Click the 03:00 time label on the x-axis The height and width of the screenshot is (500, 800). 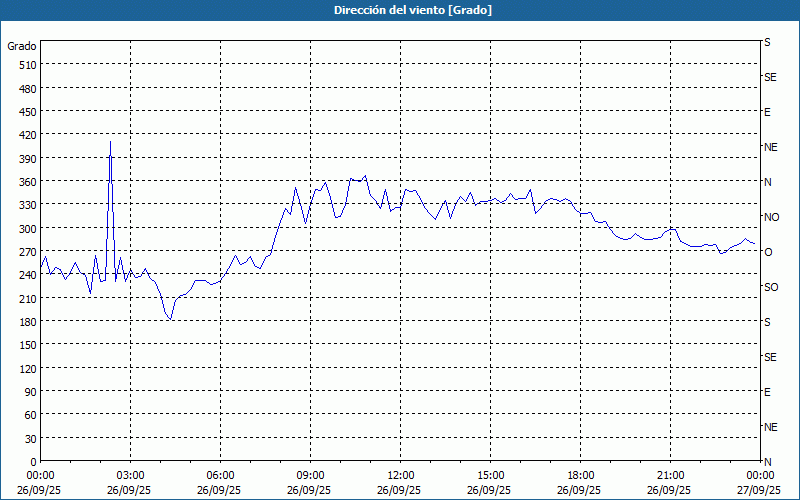[x=130, y=476]
